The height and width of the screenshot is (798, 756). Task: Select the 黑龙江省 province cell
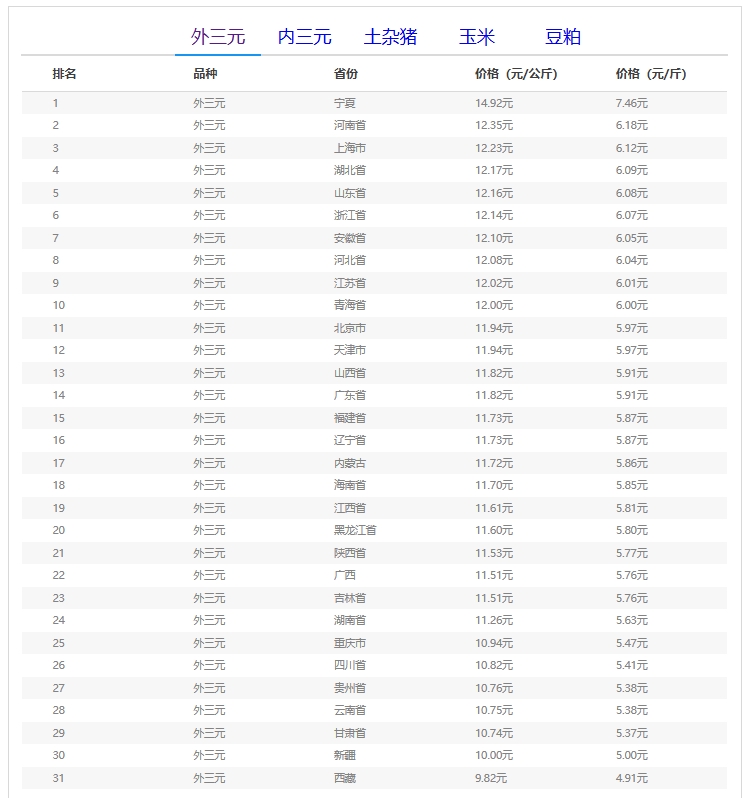tap(355, 530)
